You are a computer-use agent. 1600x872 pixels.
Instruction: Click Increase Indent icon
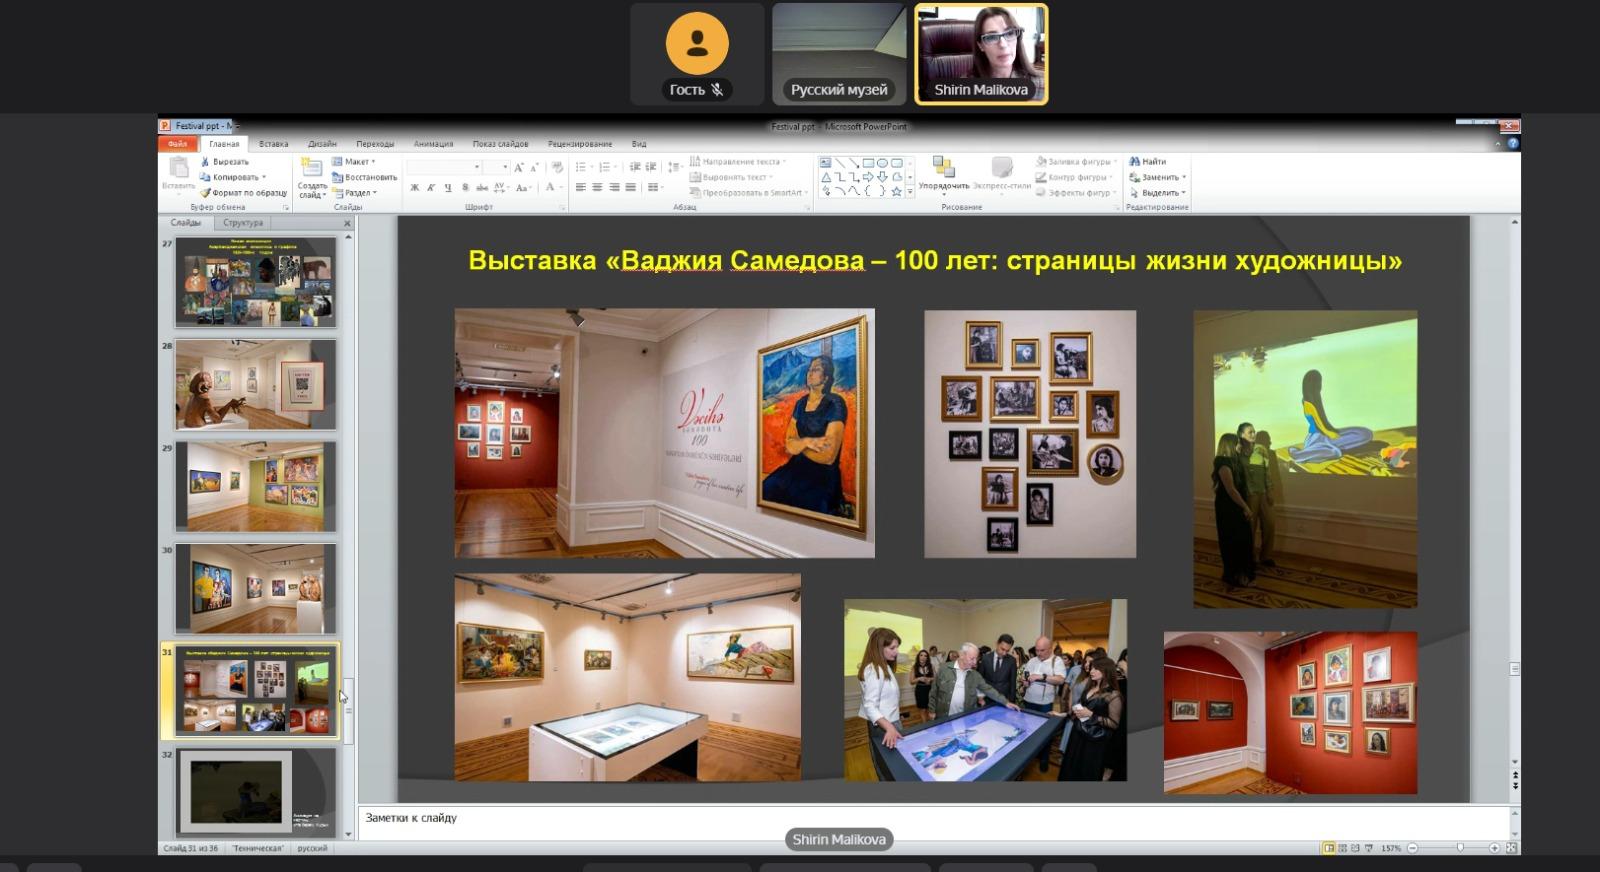tap(651, 167)
